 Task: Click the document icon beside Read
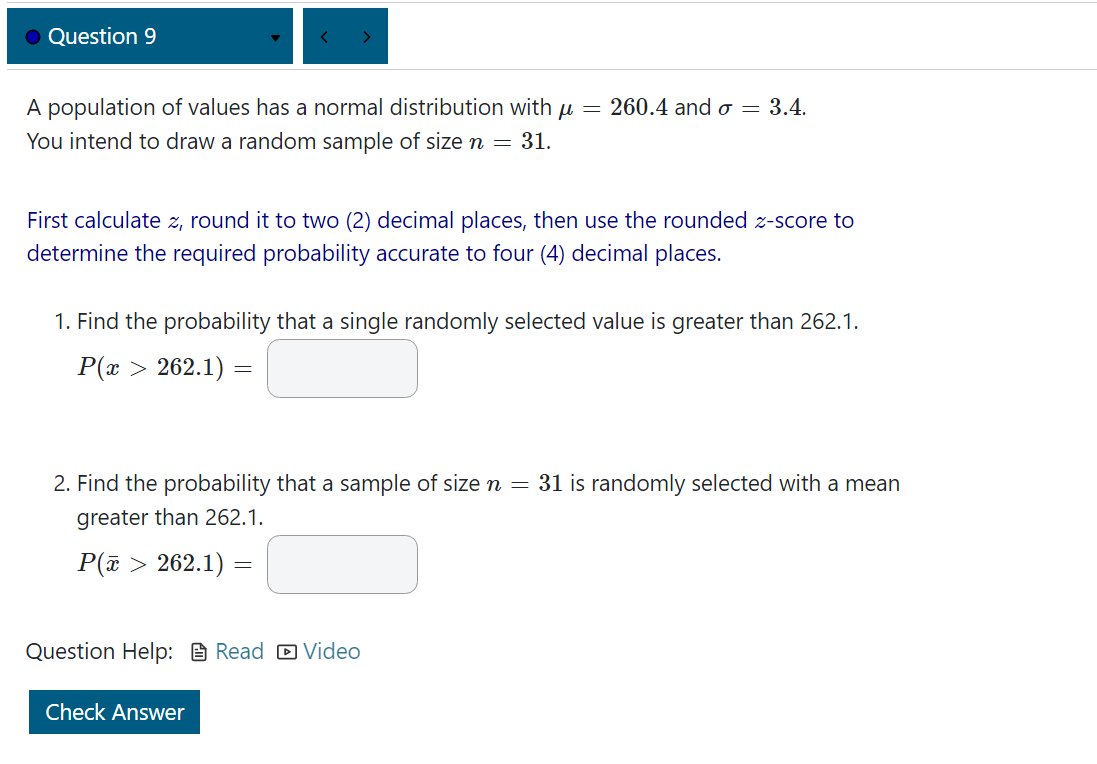pos(197,651)
